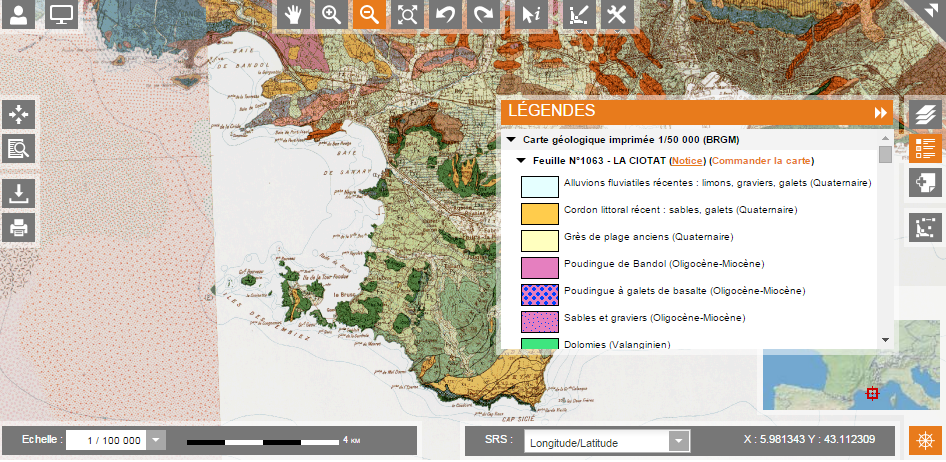The image size is (946, 462).
Task: Collapse the Légendes panel with arrows
Action: point(880,113)
